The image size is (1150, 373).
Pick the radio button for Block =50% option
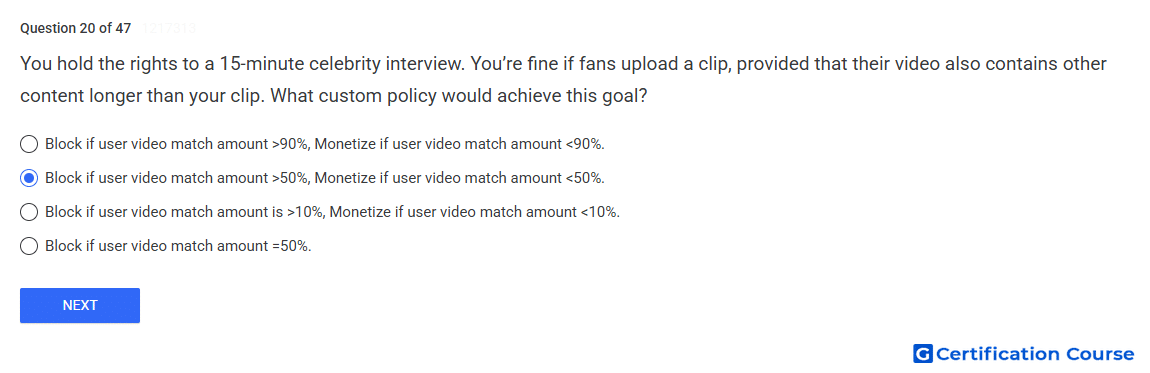pyautogui.click(x=29, y=246)
